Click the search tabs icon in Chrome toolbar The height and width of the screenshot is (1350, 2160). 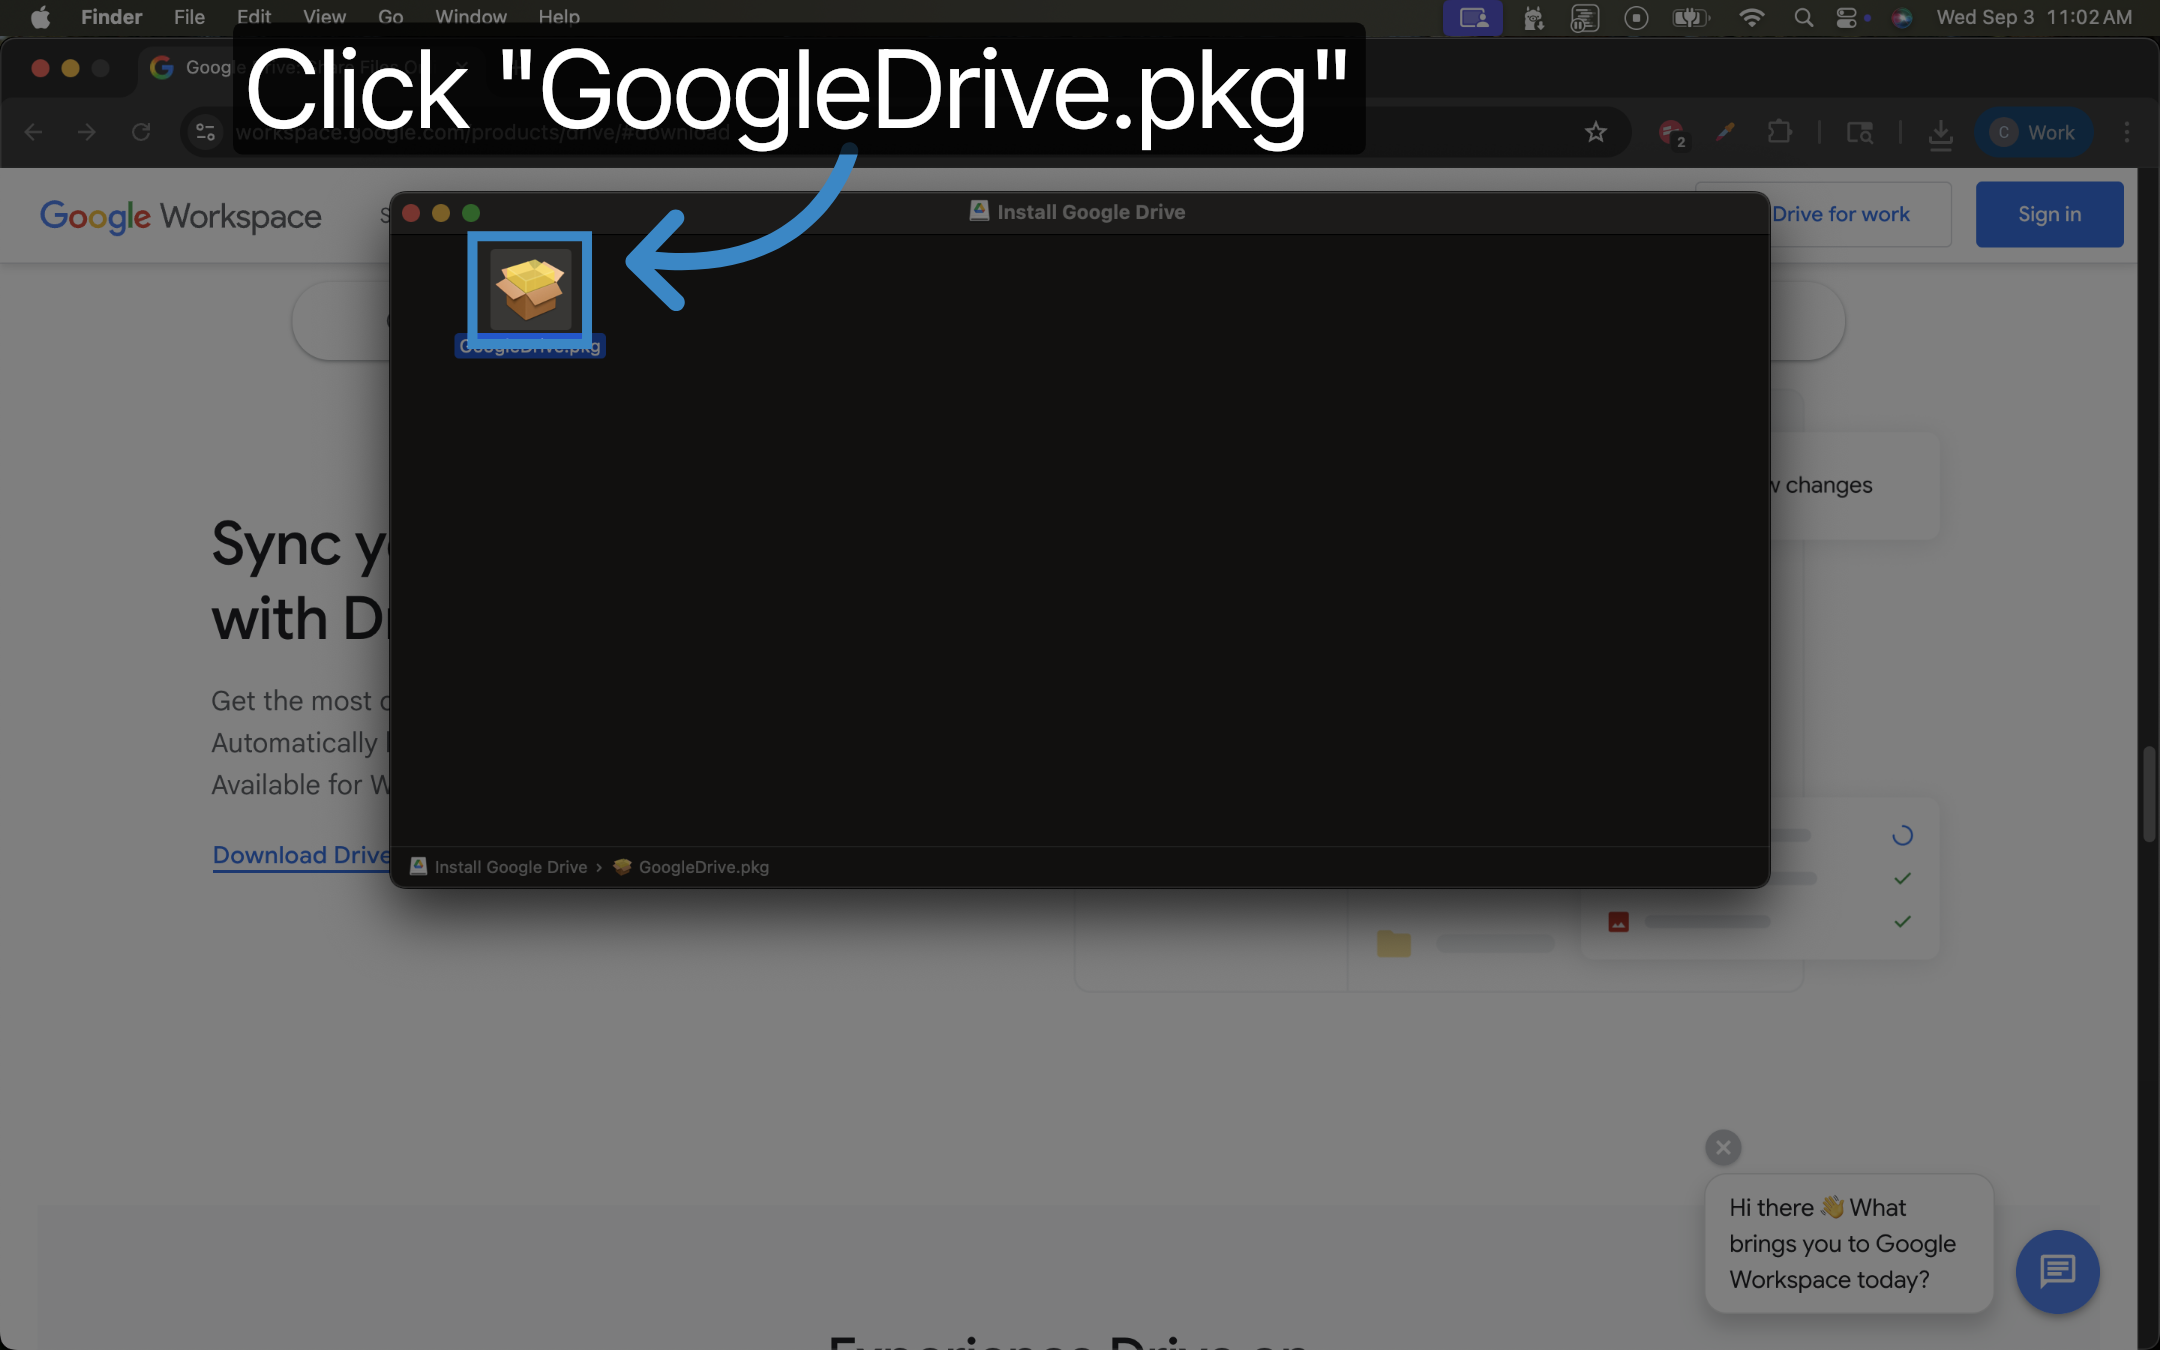tap(1860, 132)
